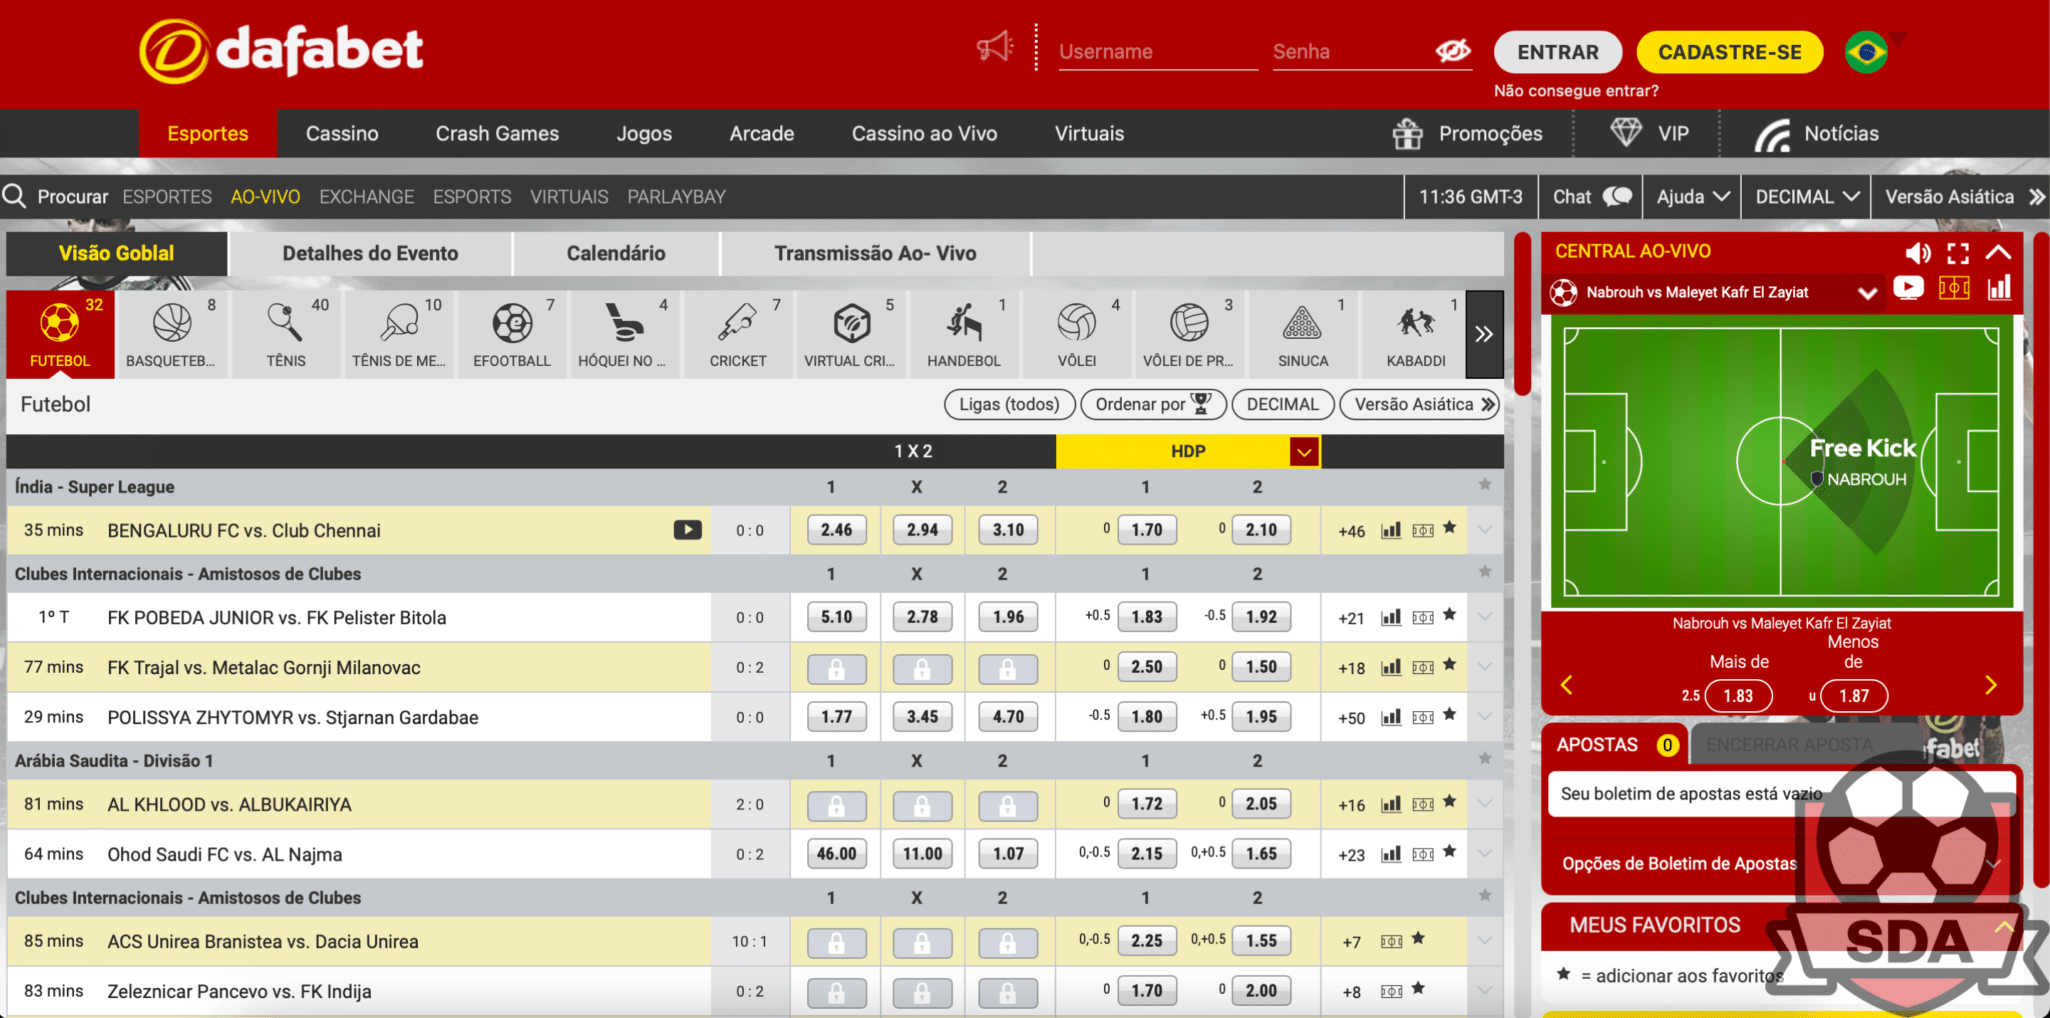The height and width of the screenshot is (1018, 2050).
Task: Select the Cricket sport icon
Action: tap(737, 334)
